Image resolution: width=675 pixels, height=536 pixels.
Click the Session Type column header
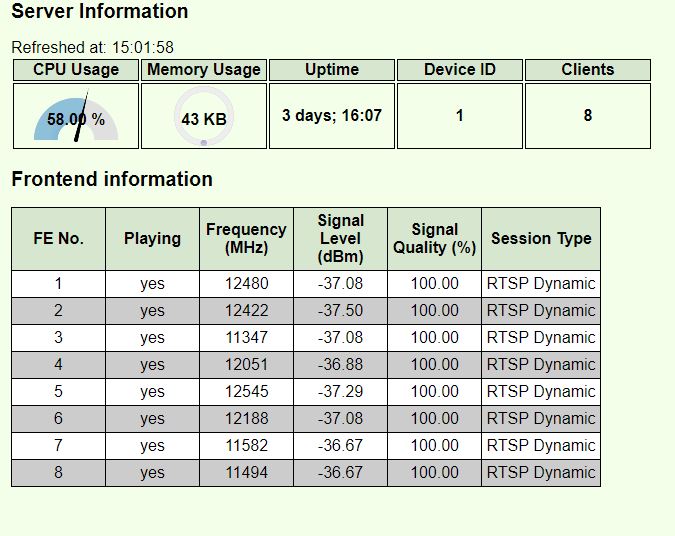pos(541,239)
